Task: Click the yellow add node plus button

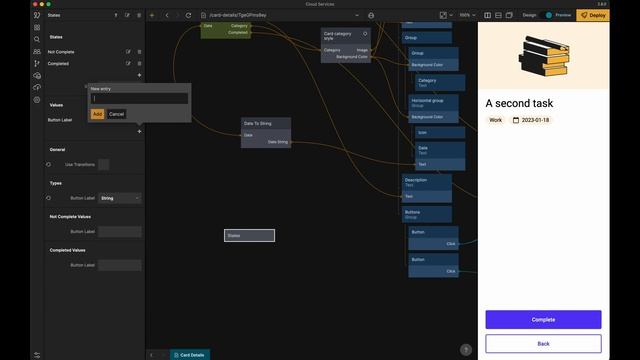Action: 152,15
